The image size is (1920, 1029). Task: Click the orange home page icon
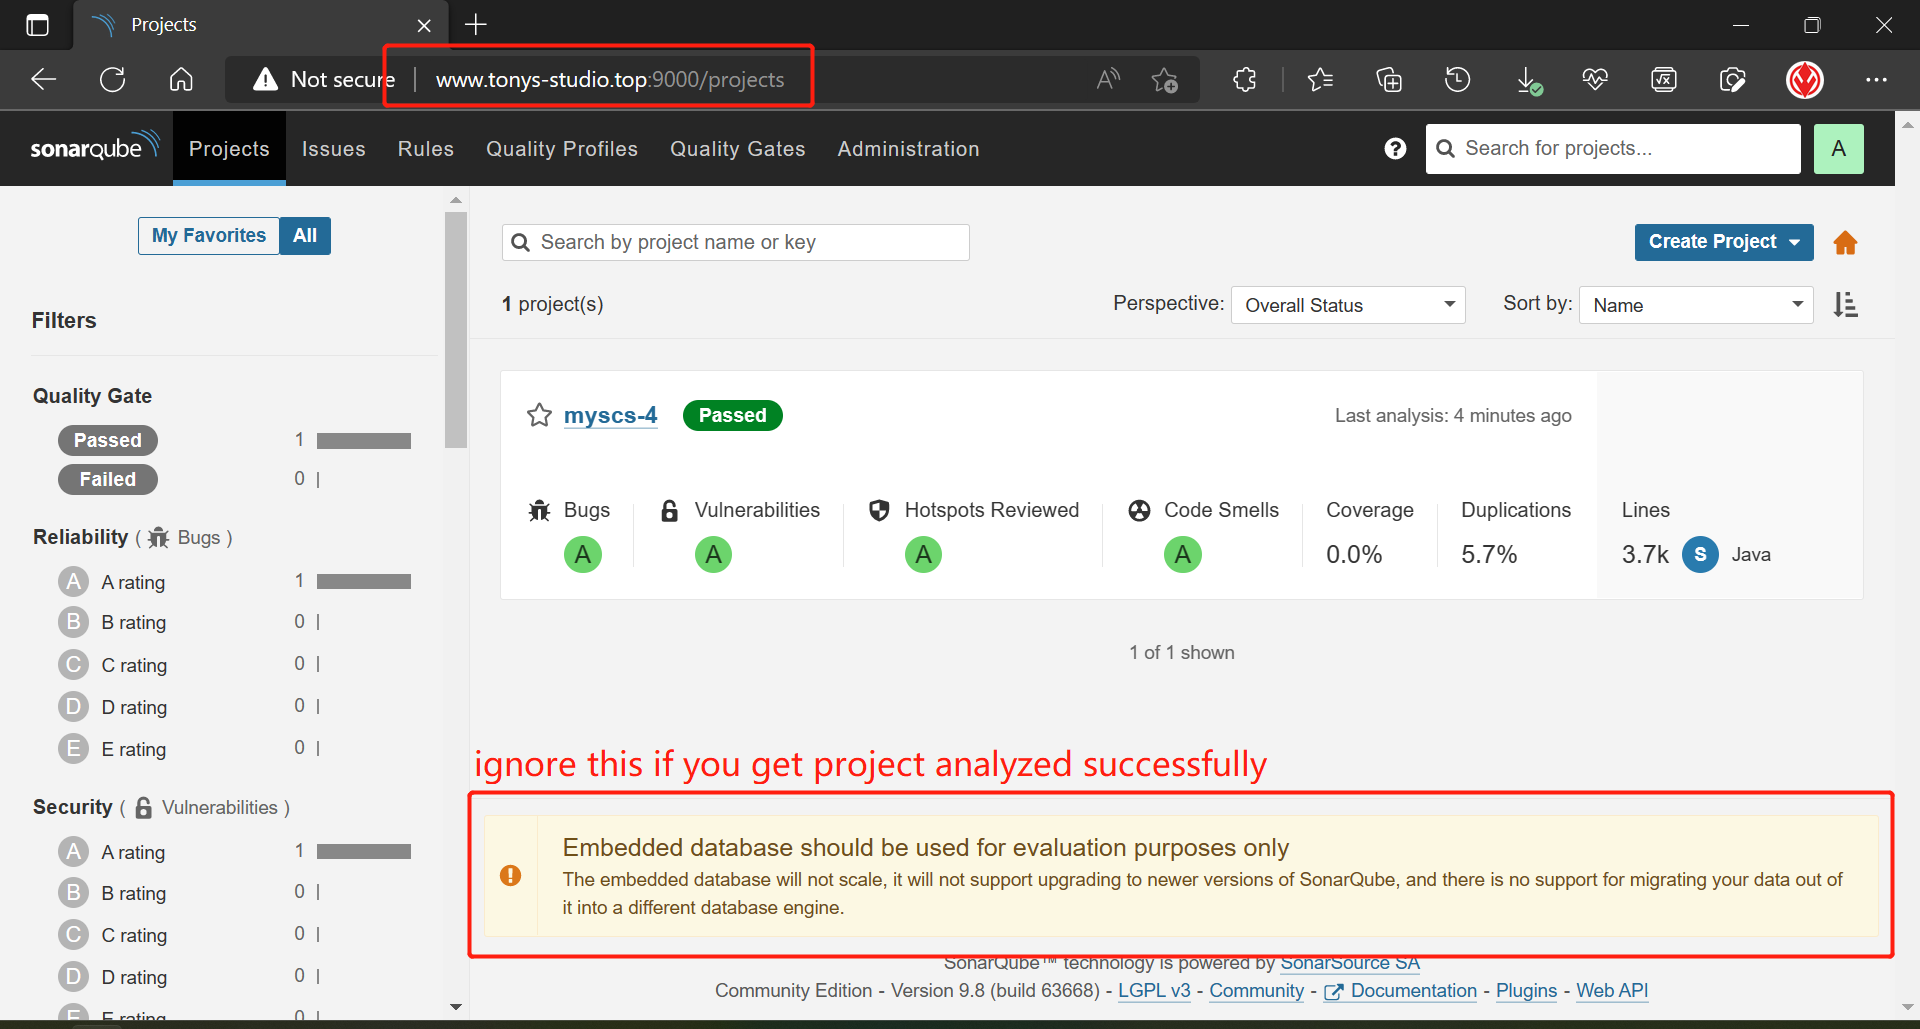1845,243
